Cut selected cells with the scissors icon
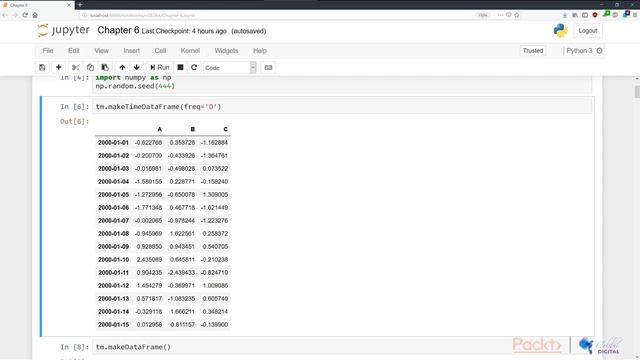This screenshot has height=360, width=640. click(x=75, y=67)
